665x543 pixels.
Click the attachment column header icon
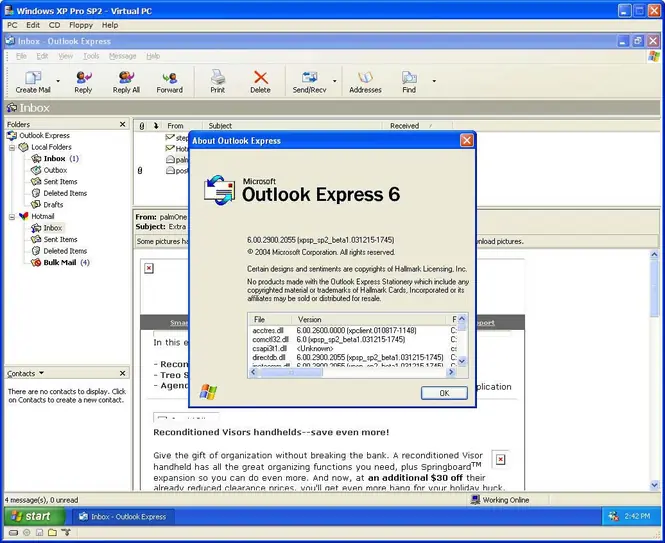pos(142,126)
